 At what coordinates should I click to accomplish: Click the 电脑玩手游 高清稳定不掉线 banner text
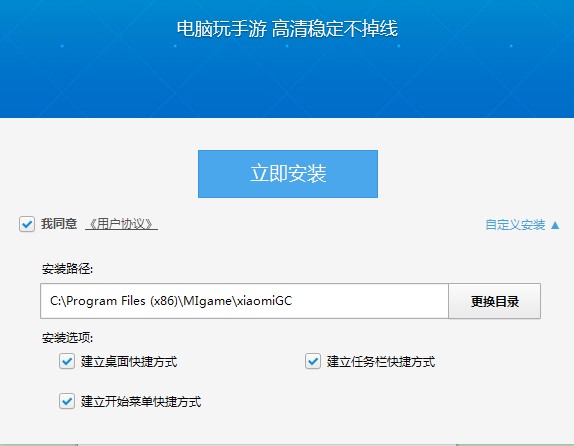click(287, 29)
